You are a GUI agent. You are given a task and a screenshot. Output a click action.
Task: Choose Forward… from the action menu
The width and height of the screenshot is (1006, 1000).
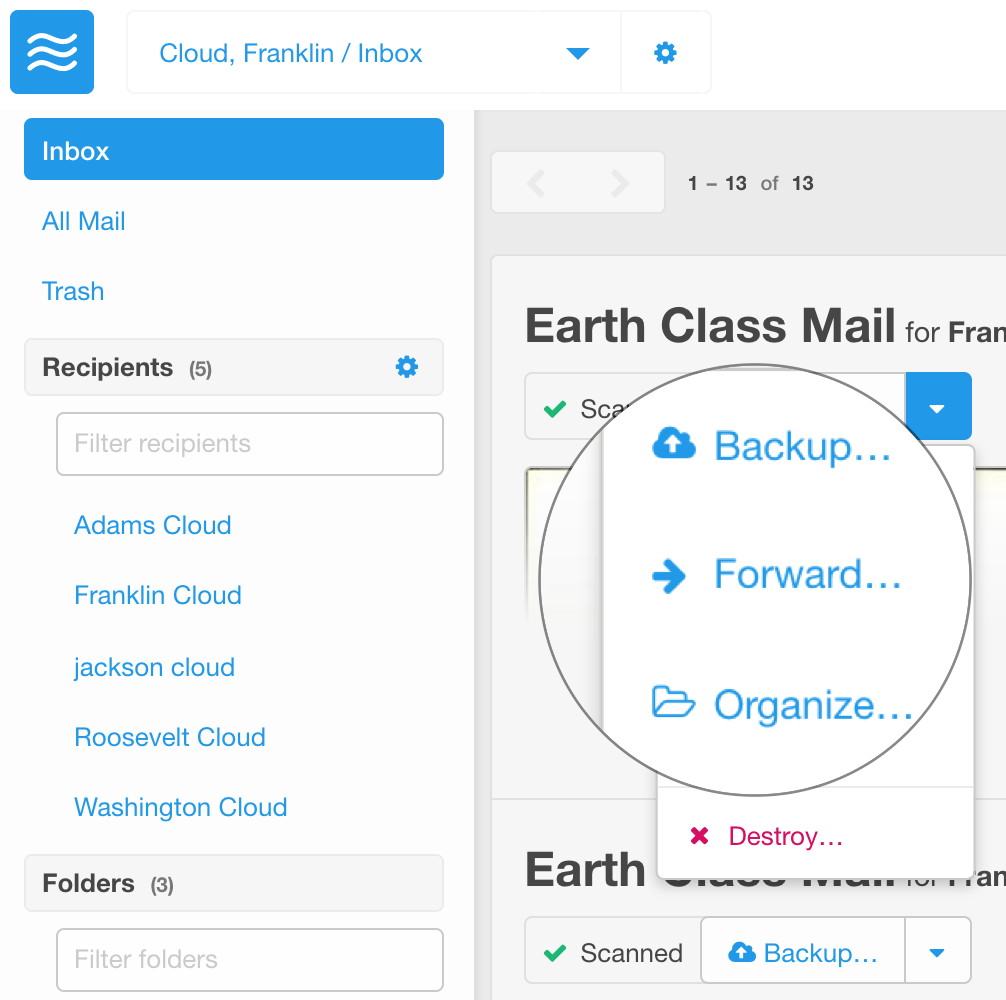coord(776,574)
